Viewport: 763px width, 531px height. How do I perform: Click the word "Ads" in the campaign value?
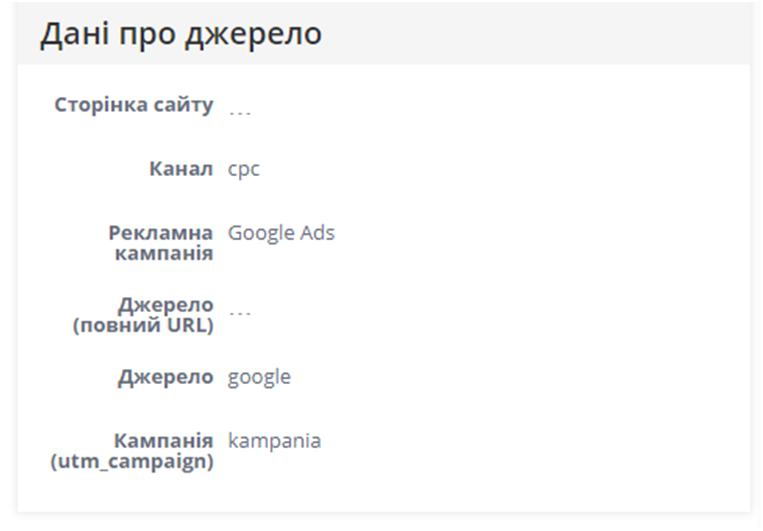click(x=317, y=233)
